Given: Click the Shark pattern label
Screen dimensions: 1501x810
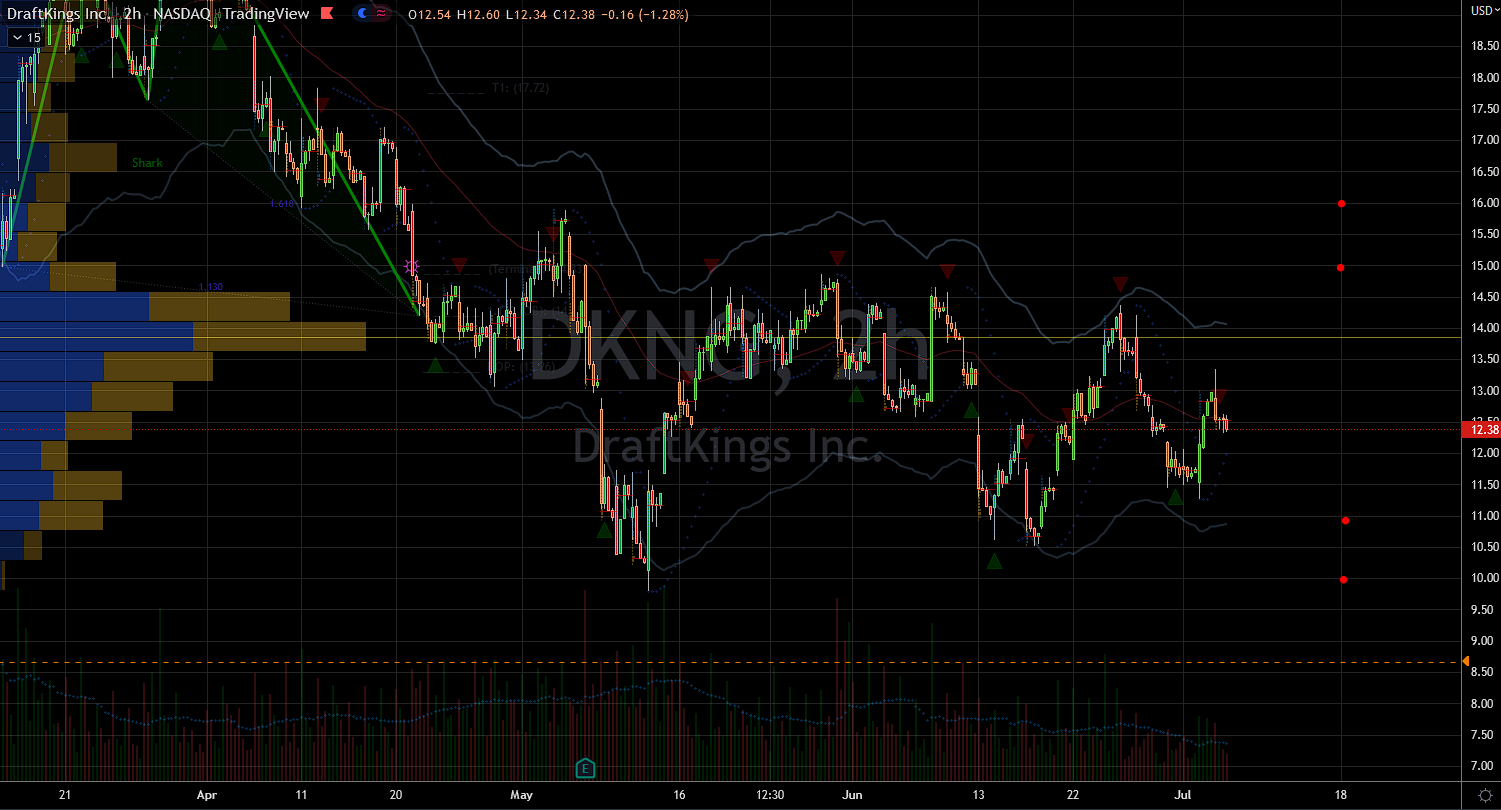Looking at the screenshot, I should 147,162.
